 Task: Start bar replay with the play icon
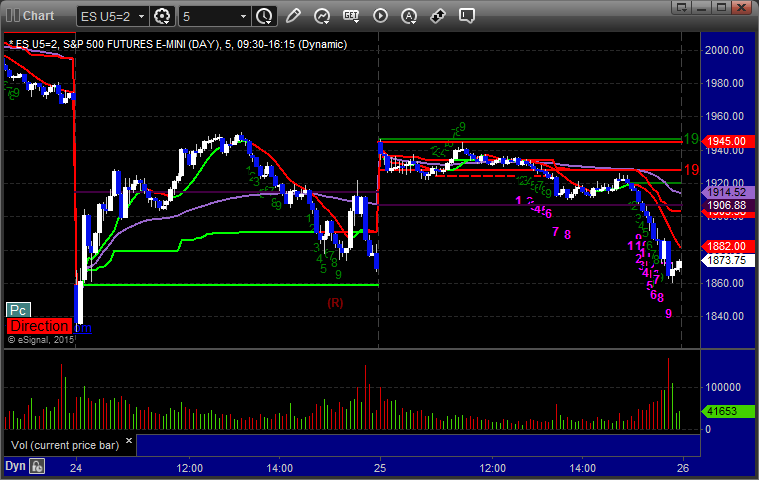tap(380, 16)
